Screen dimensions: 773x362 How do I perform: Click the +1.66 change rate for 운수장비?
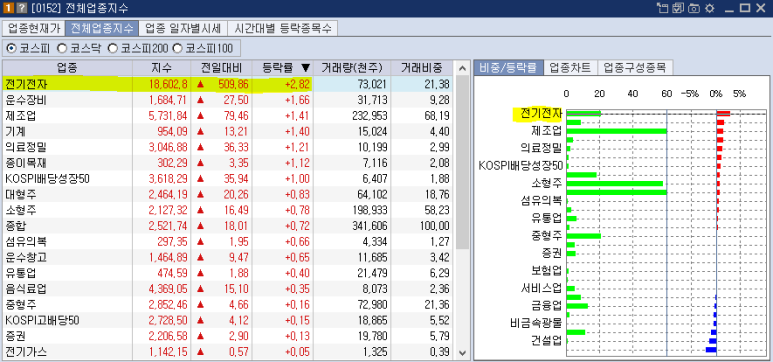(x=297, y=100)
